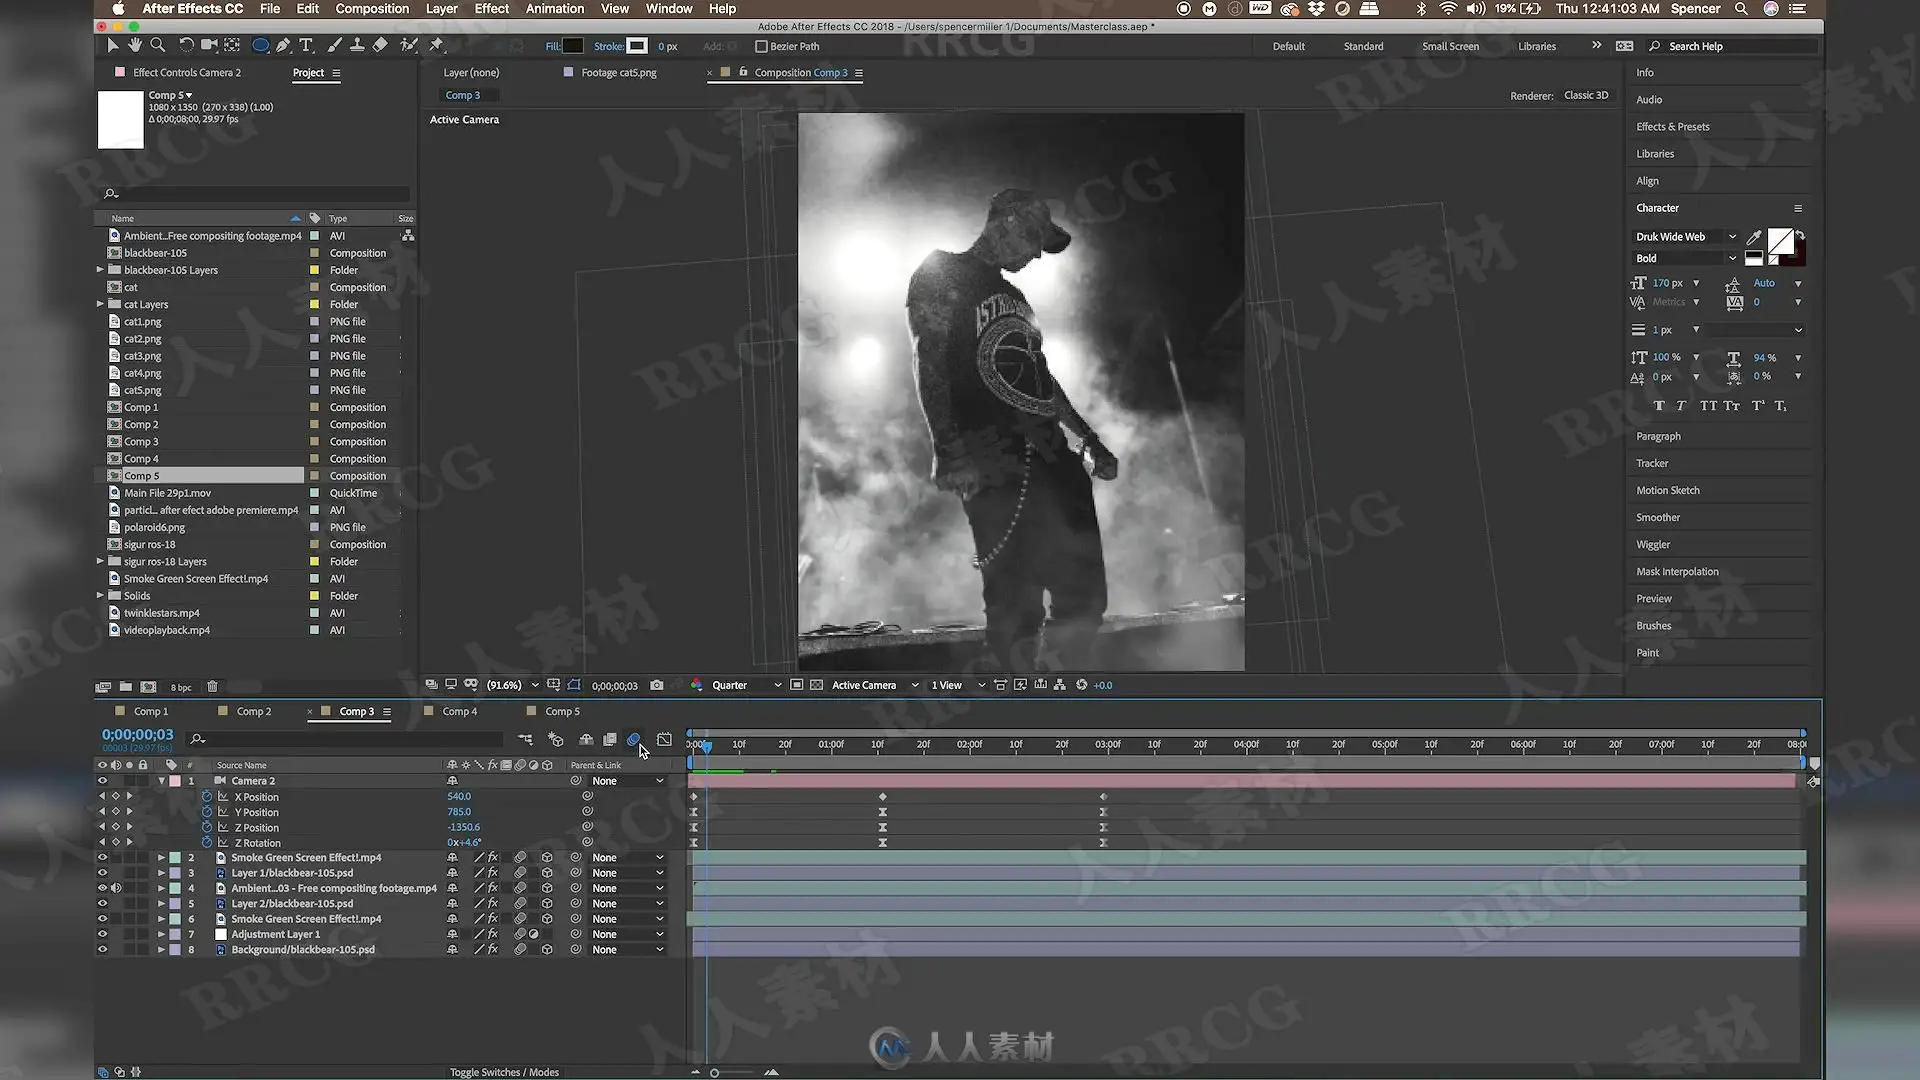The width and height of the screenshot is (1920, 1080).
Task: Select the Hand tool
Action: pyautogui.click(x=135, y=45)
